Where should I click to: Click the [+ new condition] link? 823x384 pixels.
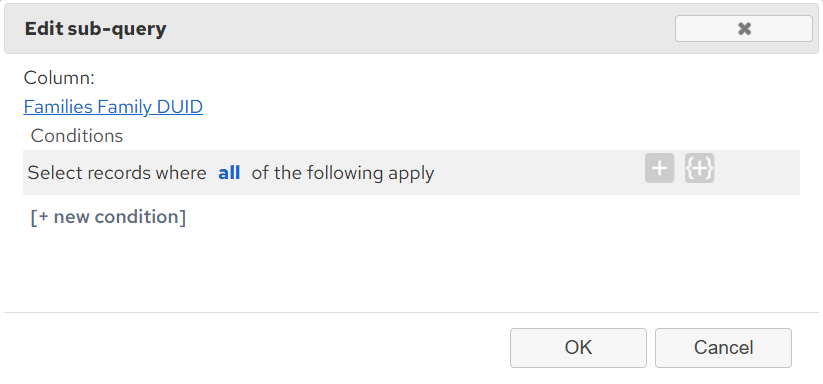[108, 217]
